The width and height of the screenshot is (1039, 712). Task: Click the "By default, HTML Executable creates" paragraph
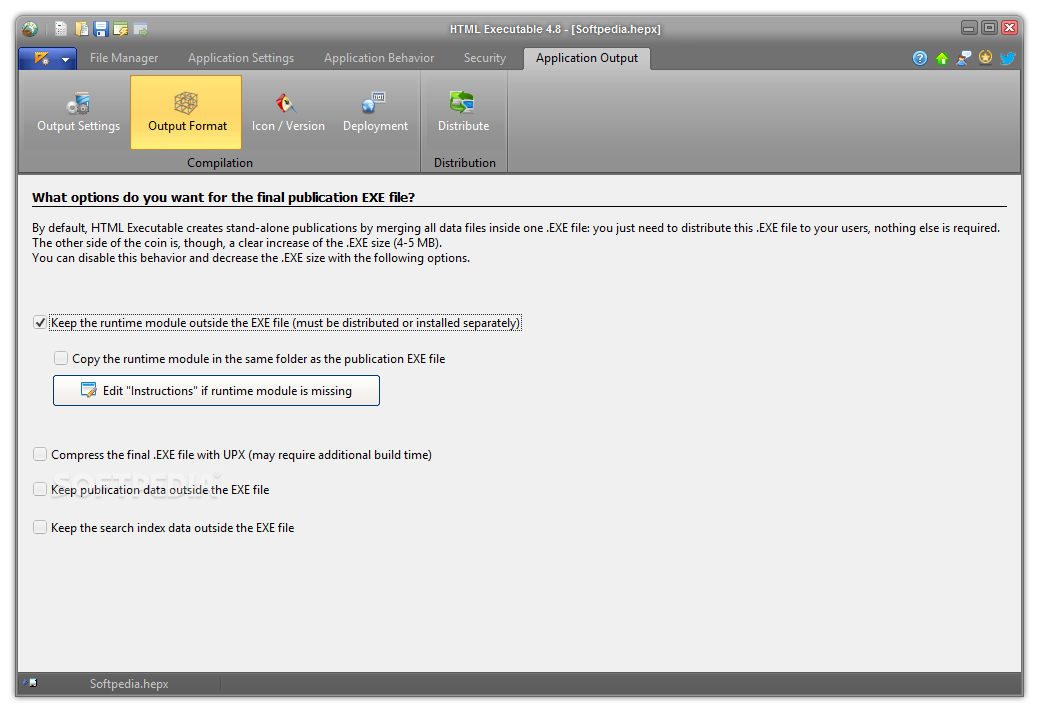tap(516, 243)
